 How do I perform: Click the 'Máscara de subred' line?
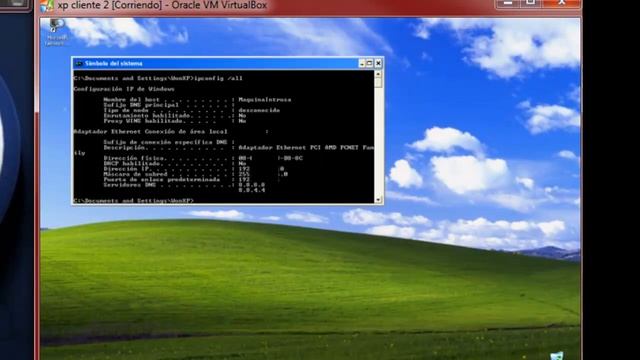pyautogui.click(x=196, y=174)
